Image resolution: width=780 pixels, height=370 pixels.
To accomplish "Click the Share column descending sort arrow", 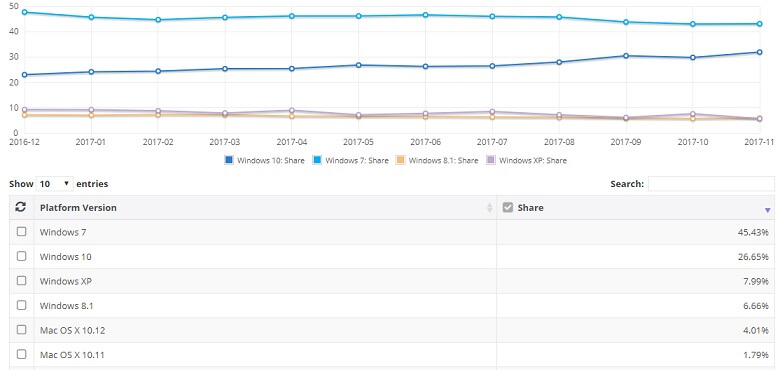I will 767,211.
